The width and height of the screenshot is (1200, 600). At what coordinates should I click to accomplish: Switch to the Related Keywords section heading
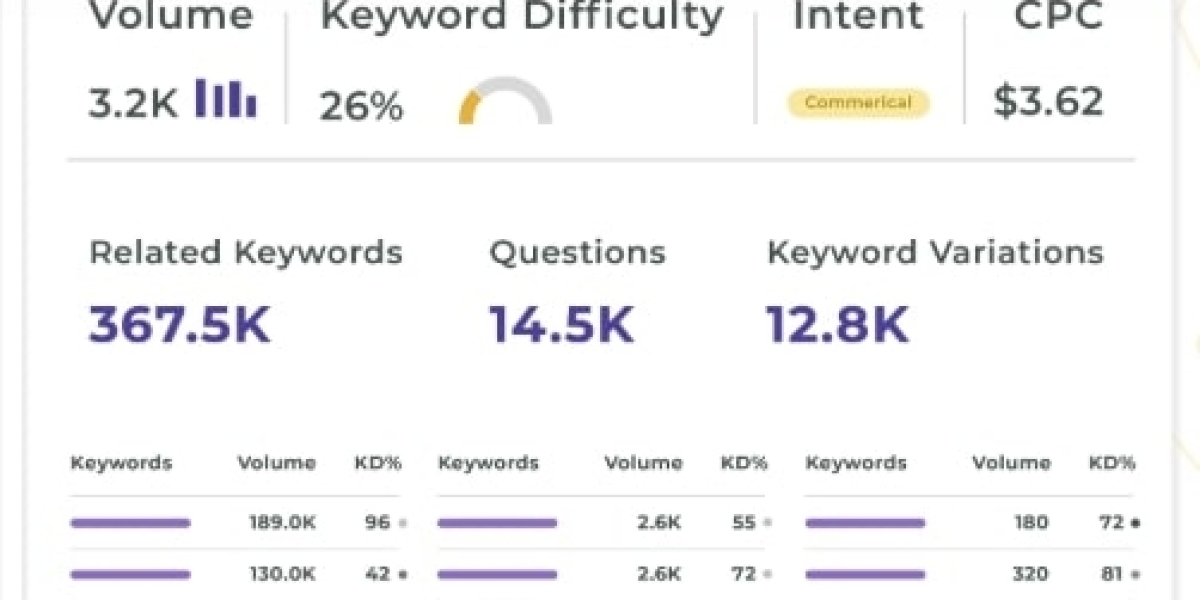click(x=245, y=252)
